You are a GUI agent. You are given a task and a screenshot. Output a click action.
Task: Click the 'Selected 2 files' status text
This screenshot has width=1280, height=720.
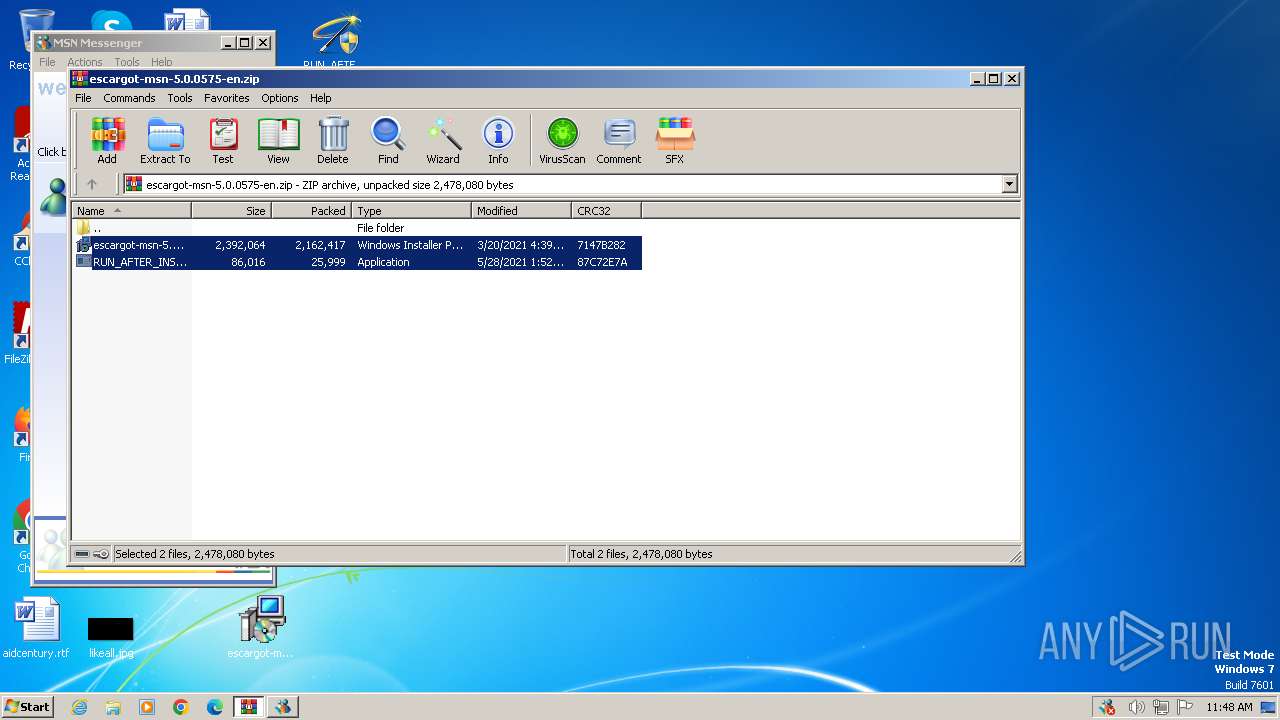195,554
